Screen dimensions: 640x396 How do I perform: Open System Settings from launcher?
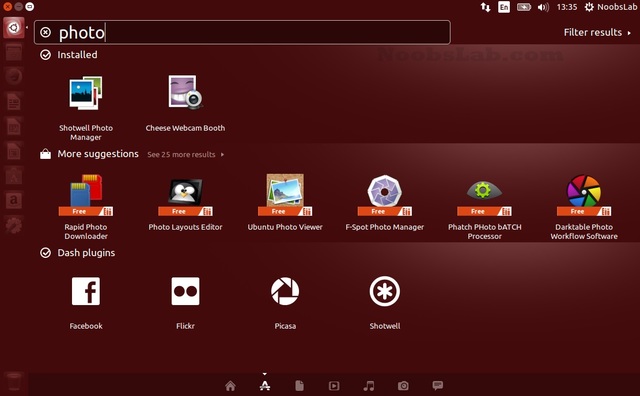point(13,225)
